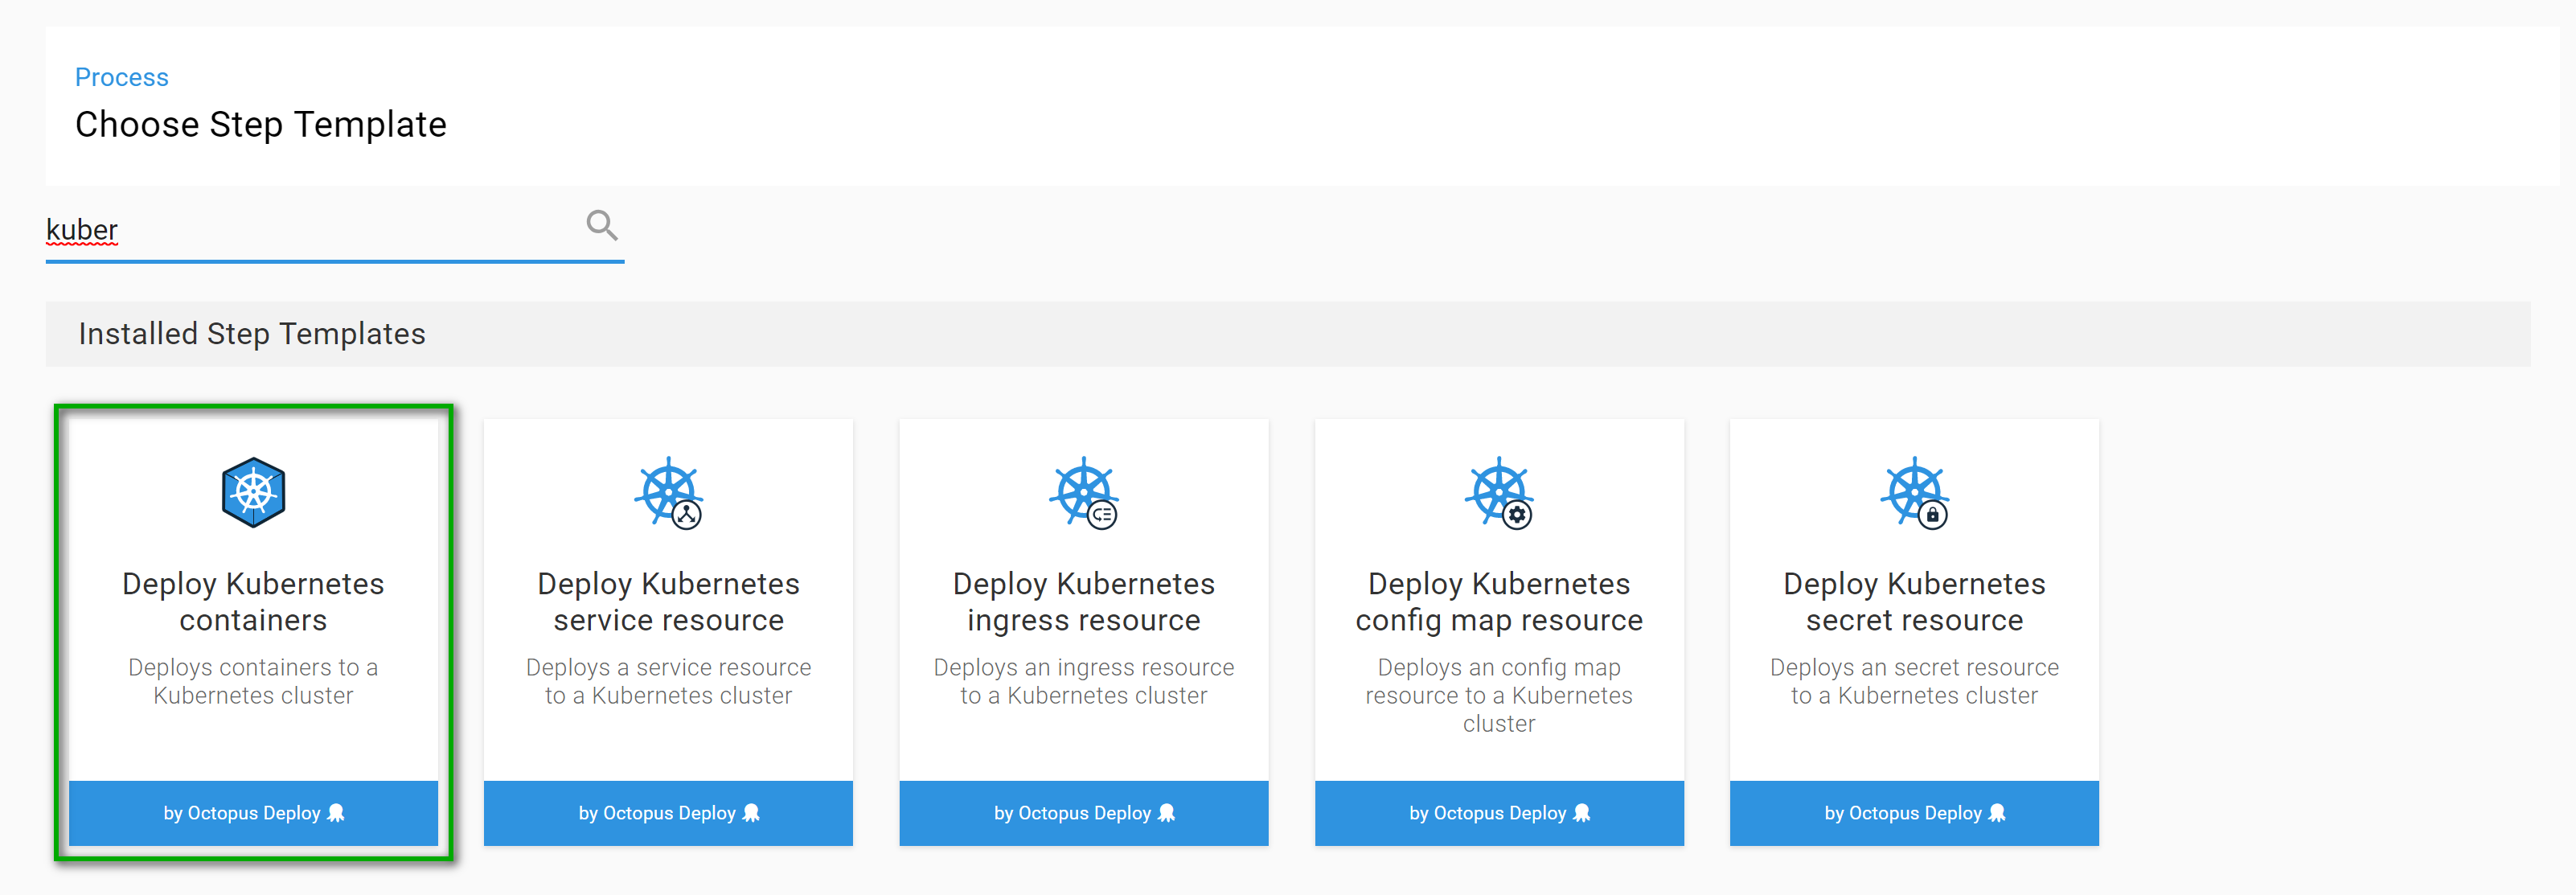Click by Octopus Deploy on ingress card
This screenshot has width=2576, height=895.
pos(1072,813)
